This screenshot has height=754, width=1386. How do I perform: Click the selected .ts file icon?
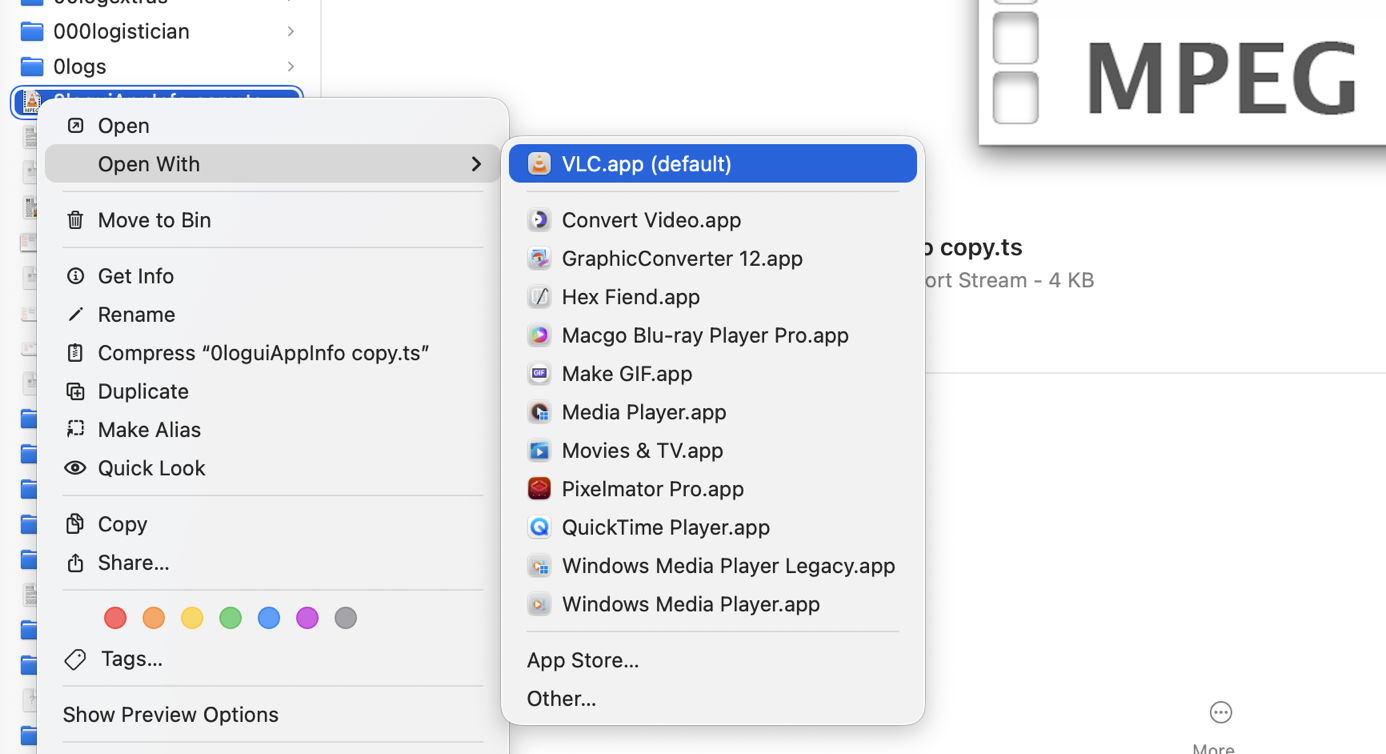(31, 101)
